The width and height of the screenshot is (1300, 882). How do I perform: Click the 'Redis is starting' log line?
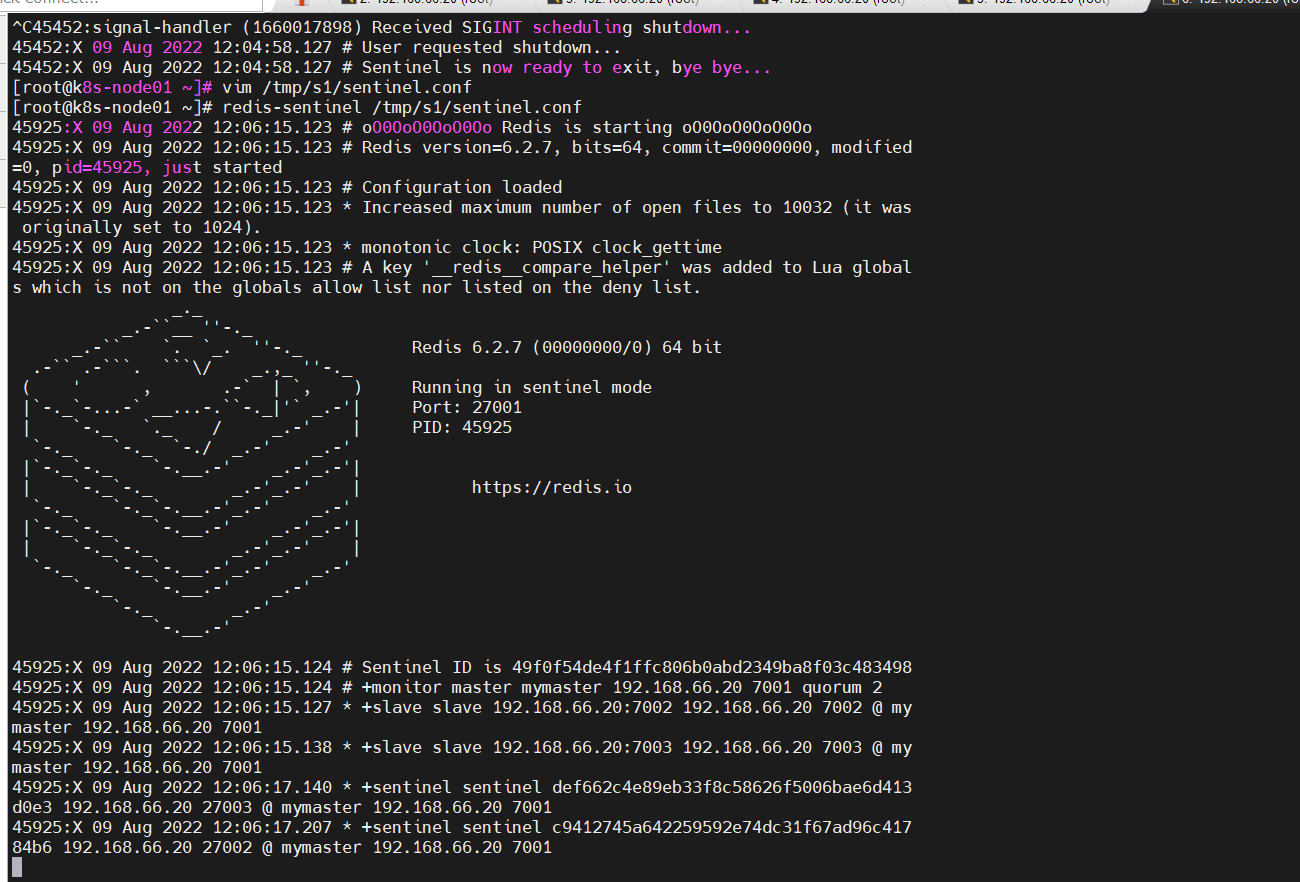[411, 127]
